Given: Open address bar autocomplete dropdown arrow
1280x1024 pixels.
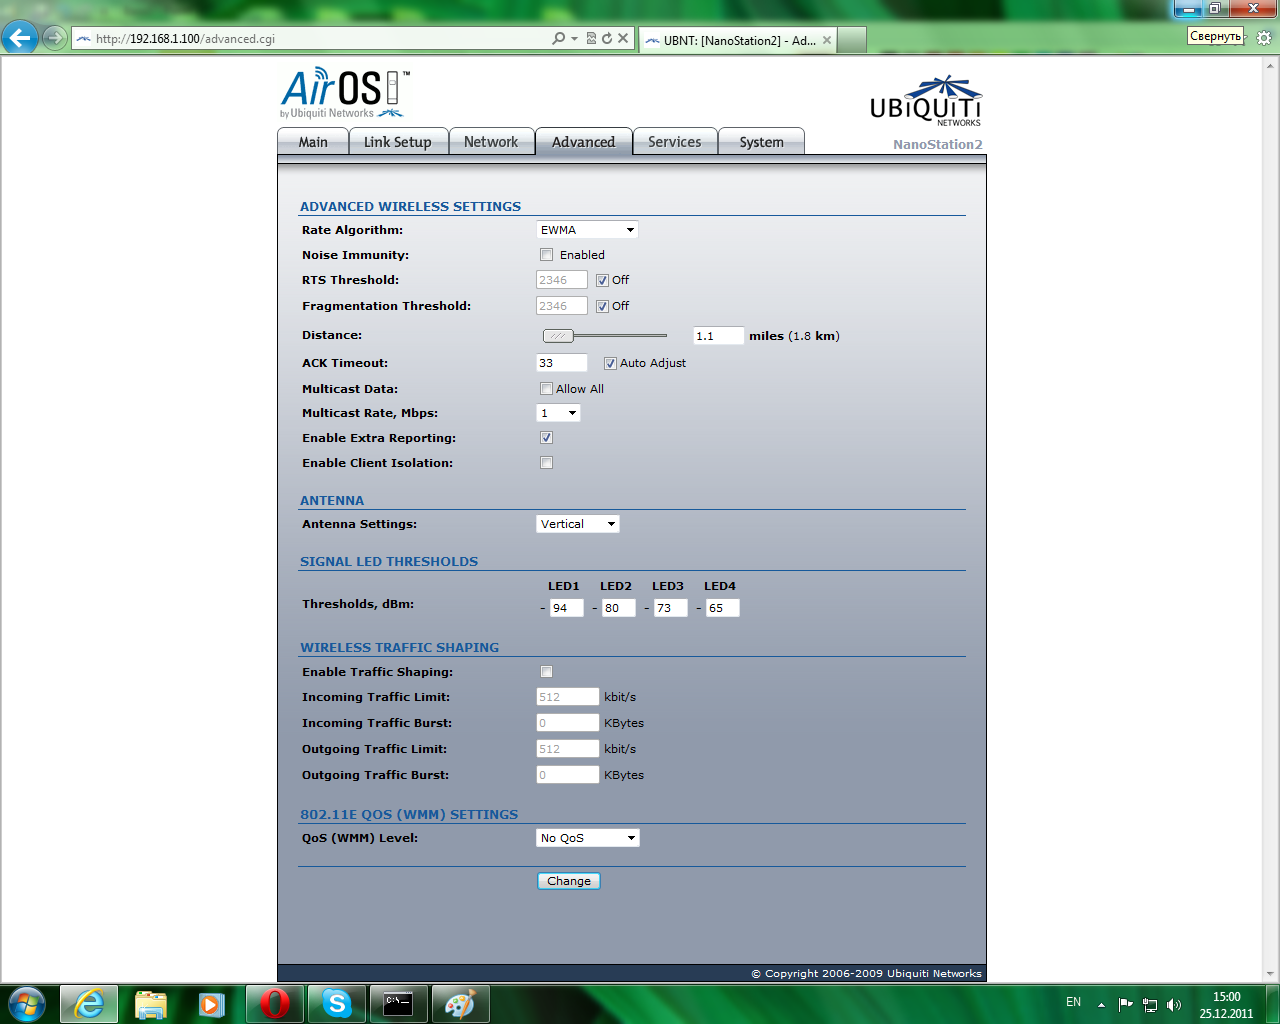Looking at the screenshot, I should click(x=574, y=38).
